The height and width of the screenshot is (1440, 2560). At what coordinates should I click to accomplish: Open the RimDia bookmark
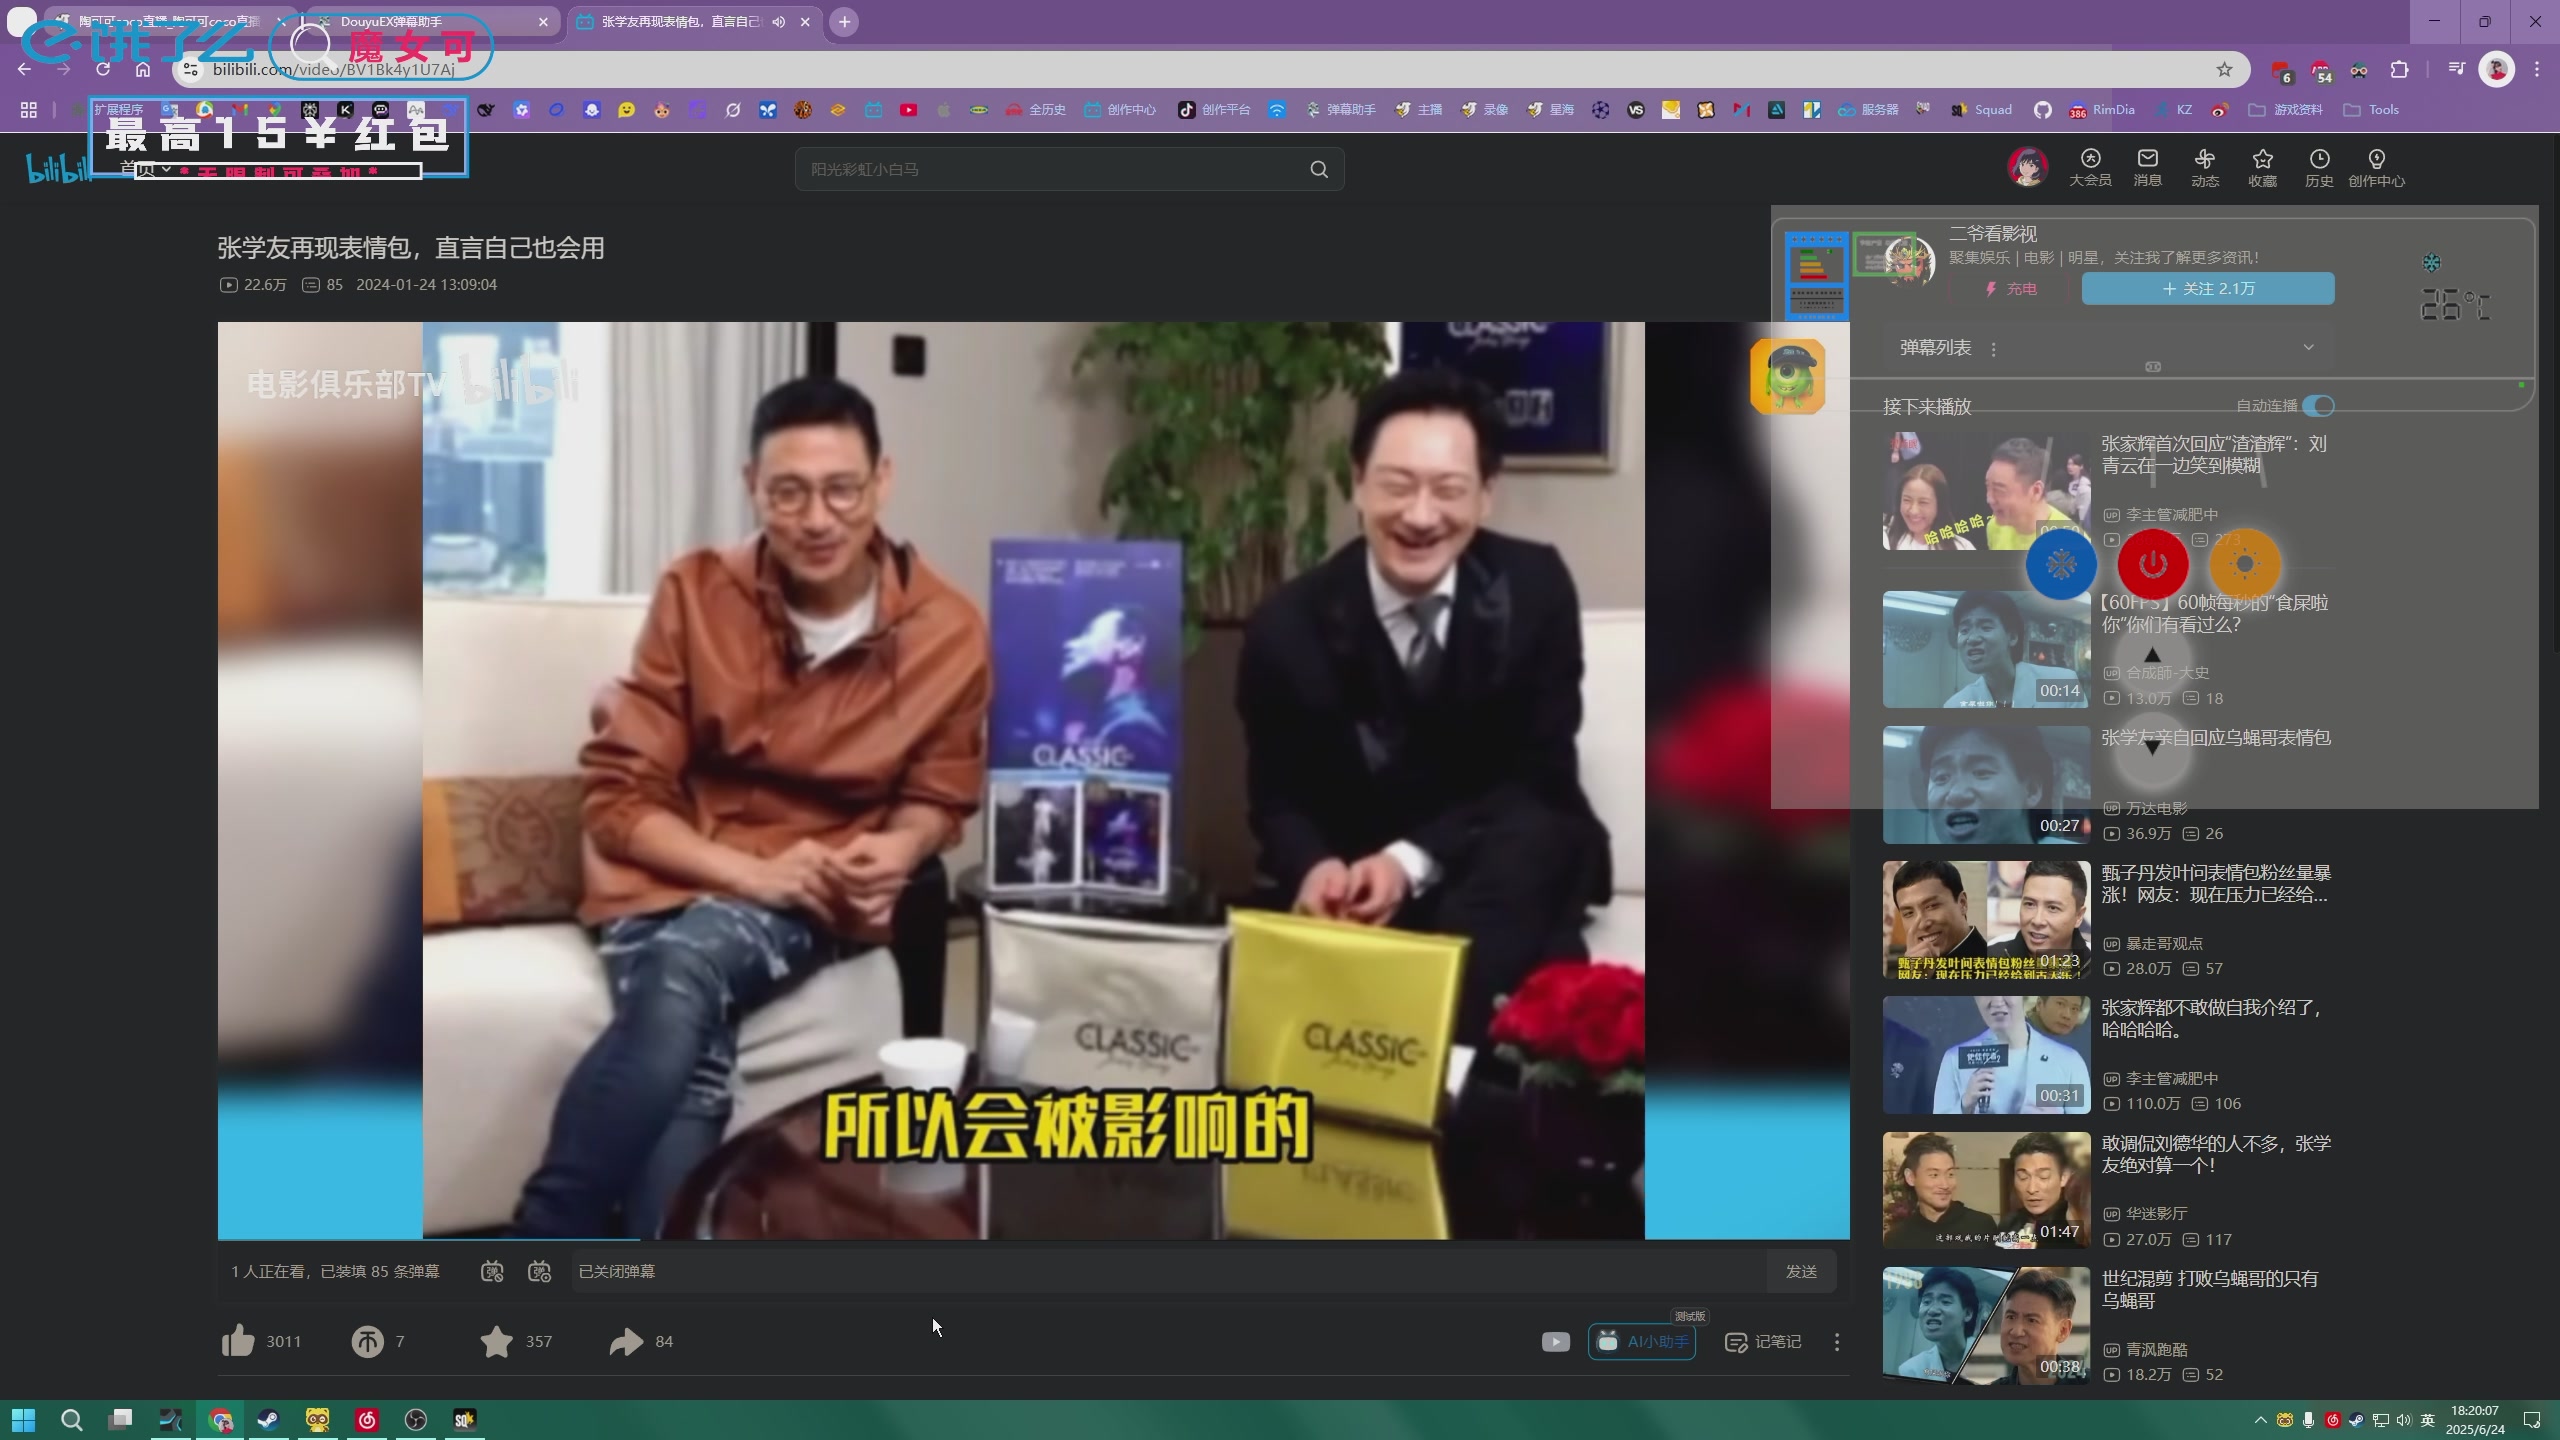2102,110
